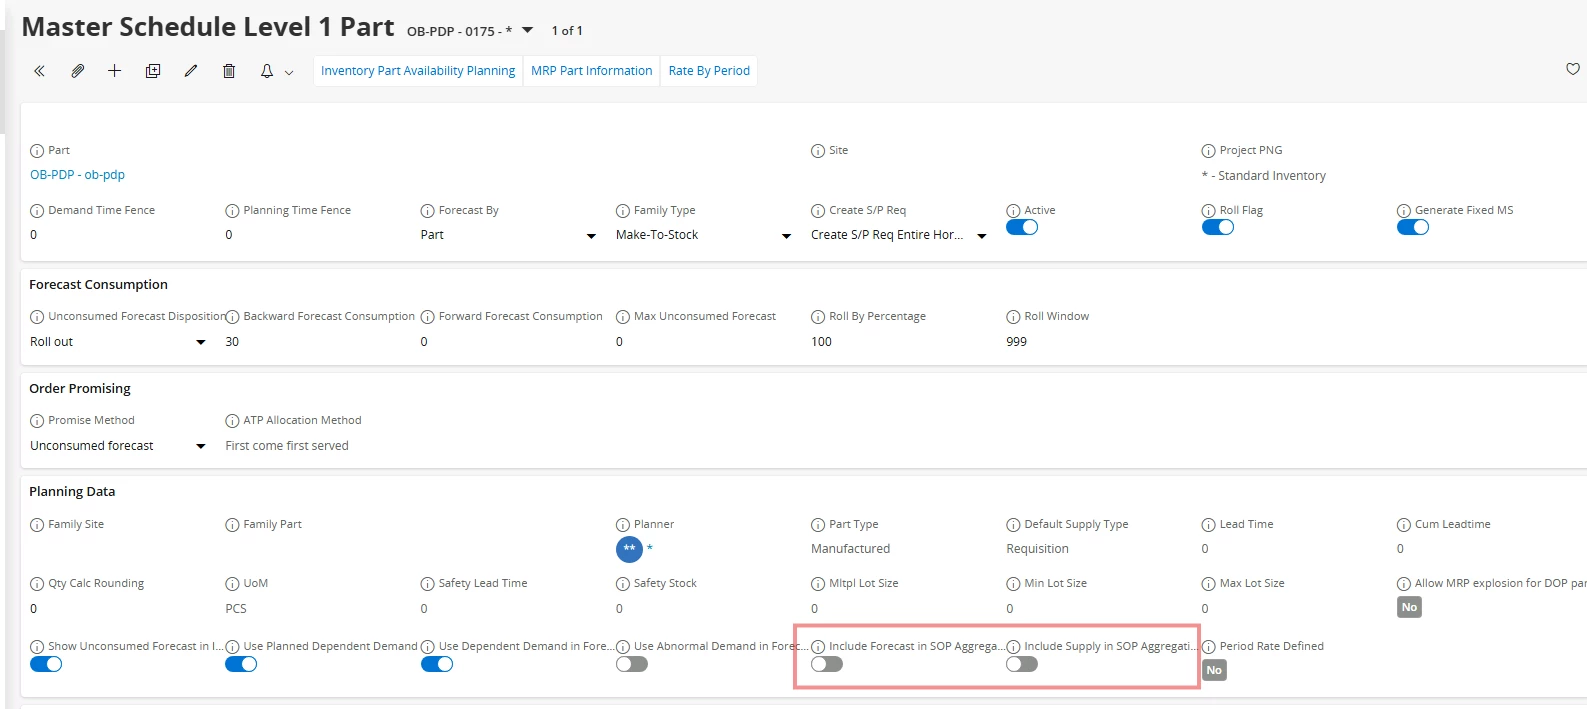Open Inventory Part Availability Planning tab
The image size is (1587, 709).
click(418, 71)
